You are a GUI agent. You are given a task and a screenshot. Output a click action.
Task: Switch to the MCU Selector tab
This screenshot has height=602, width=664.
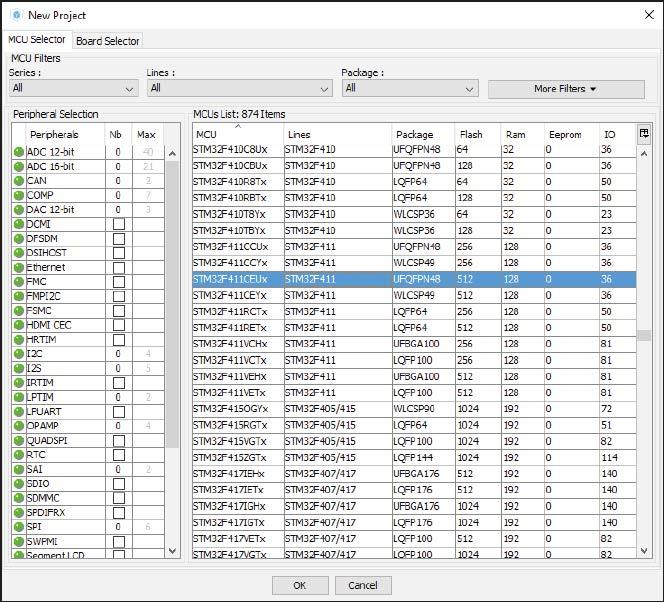[37, 39]
